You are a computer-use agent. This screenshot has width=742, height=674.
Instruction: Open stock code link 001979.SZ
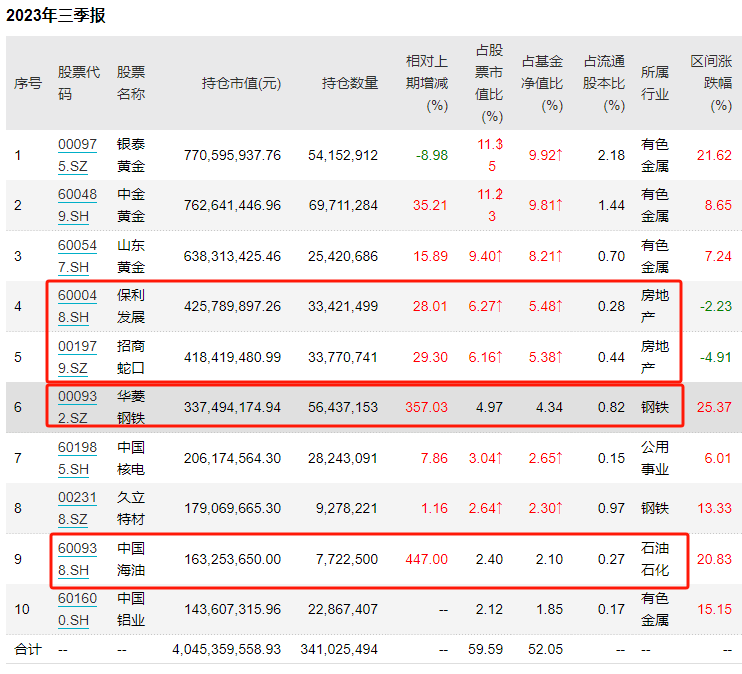tap(78, 357)
